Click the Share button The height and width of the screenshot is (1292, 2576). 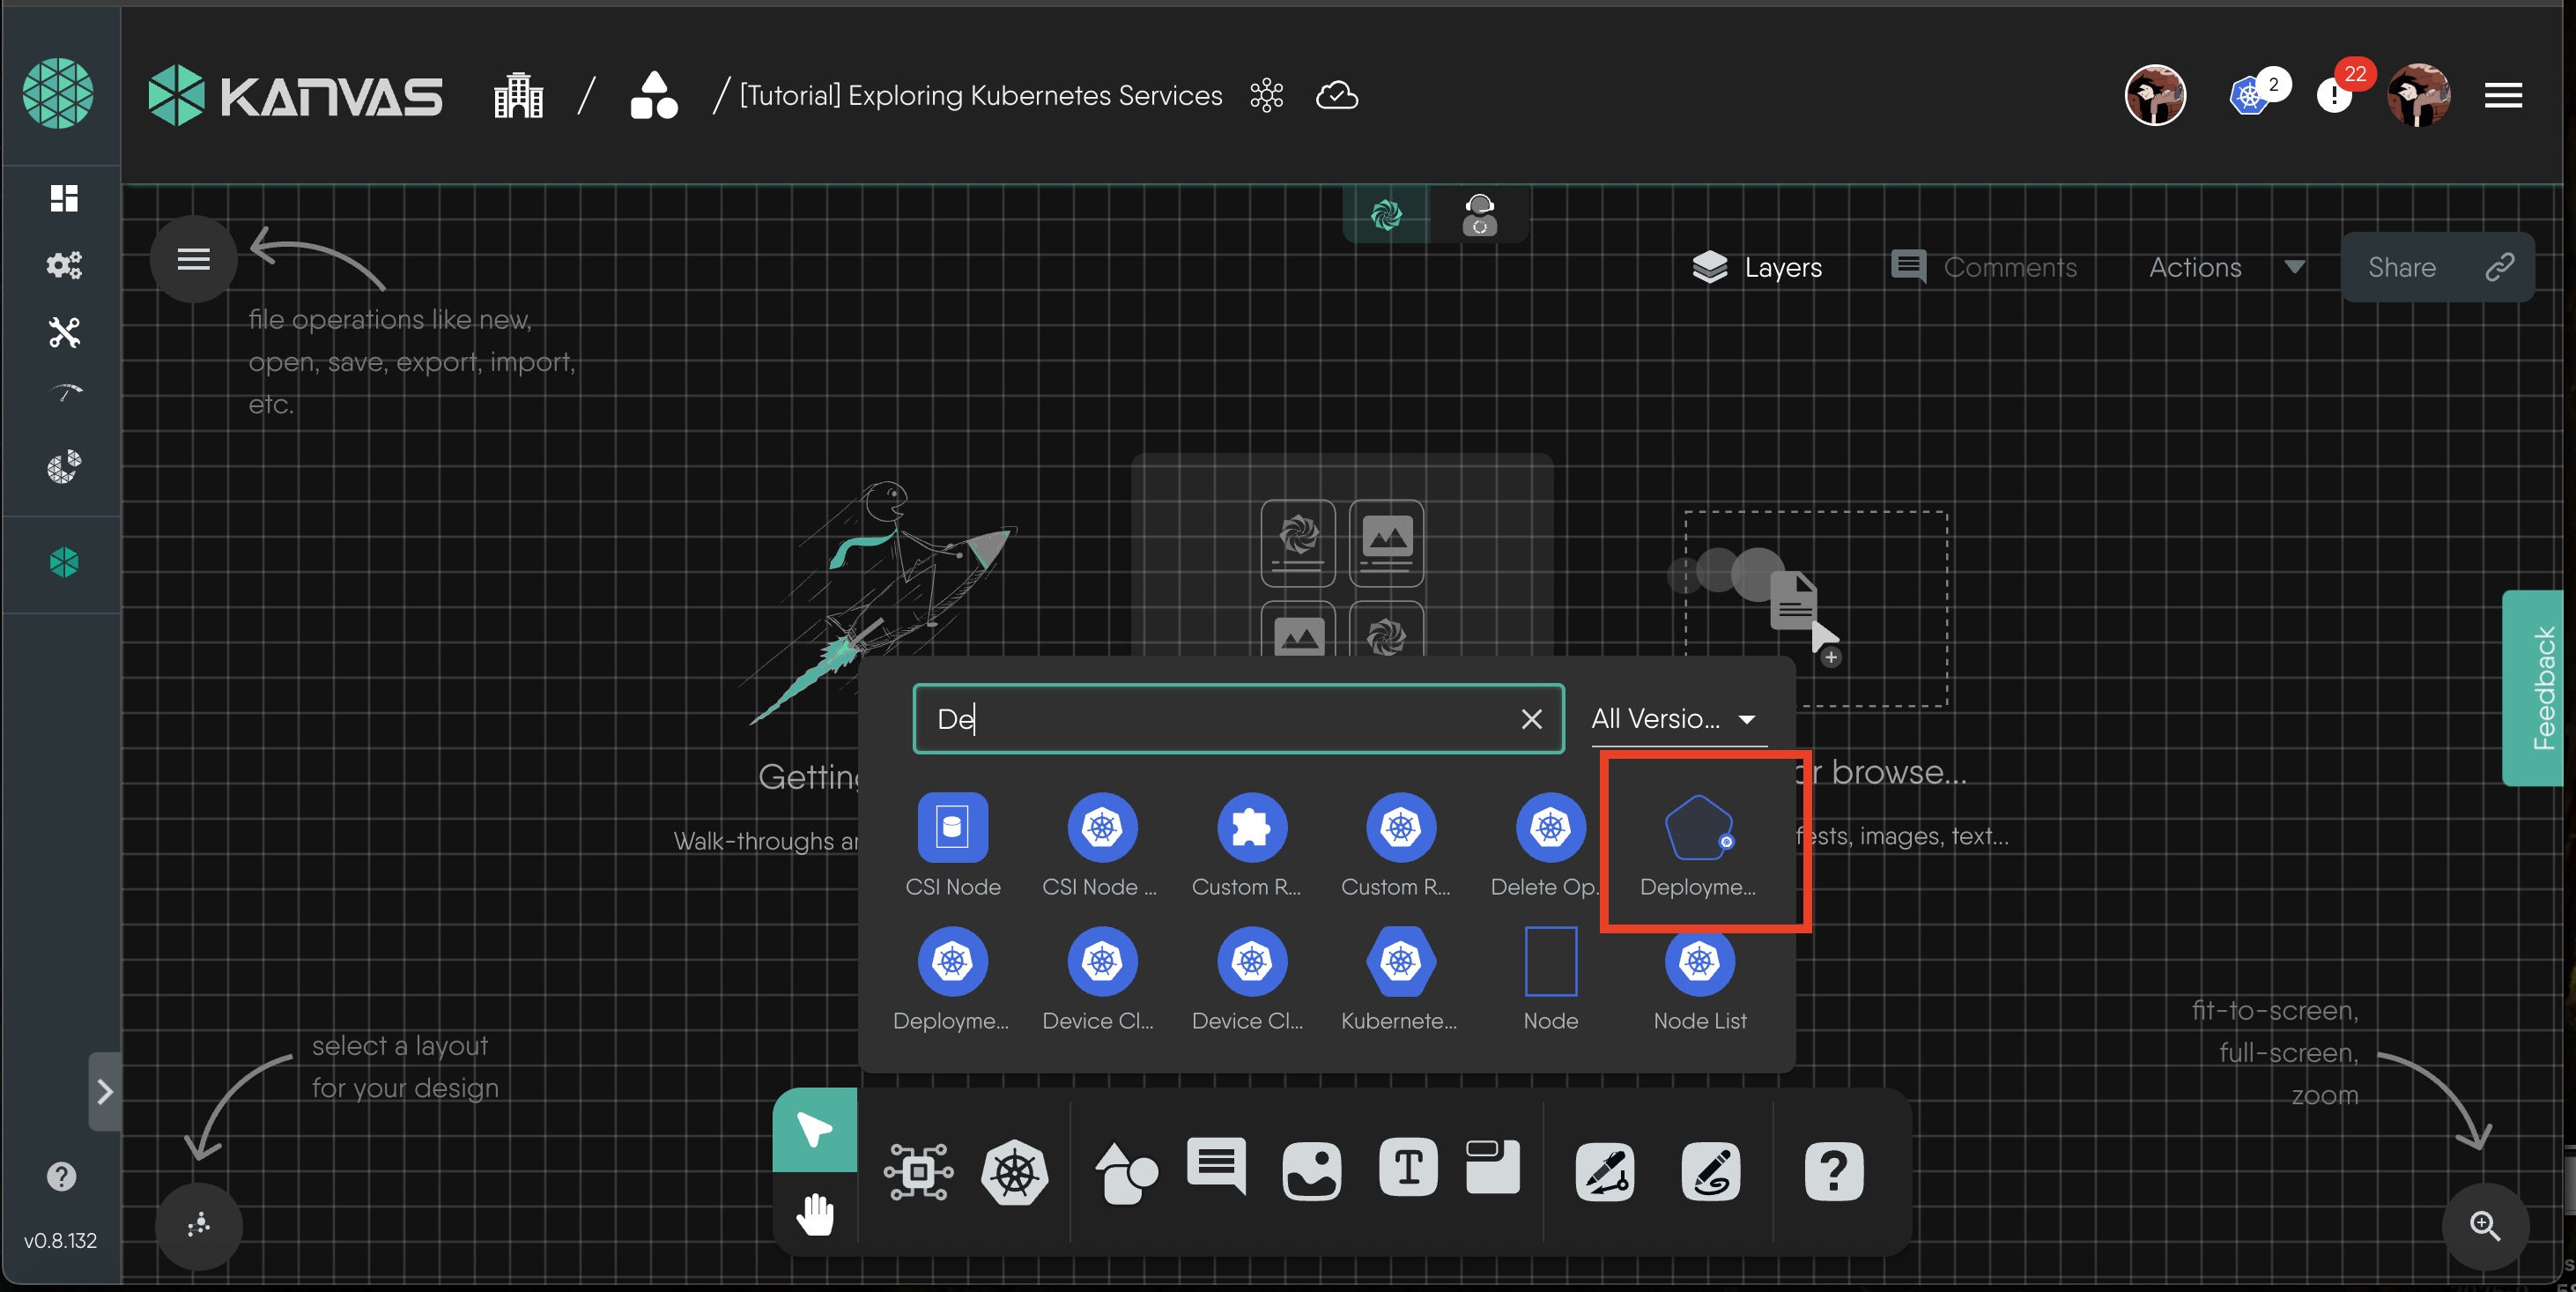2436,268
